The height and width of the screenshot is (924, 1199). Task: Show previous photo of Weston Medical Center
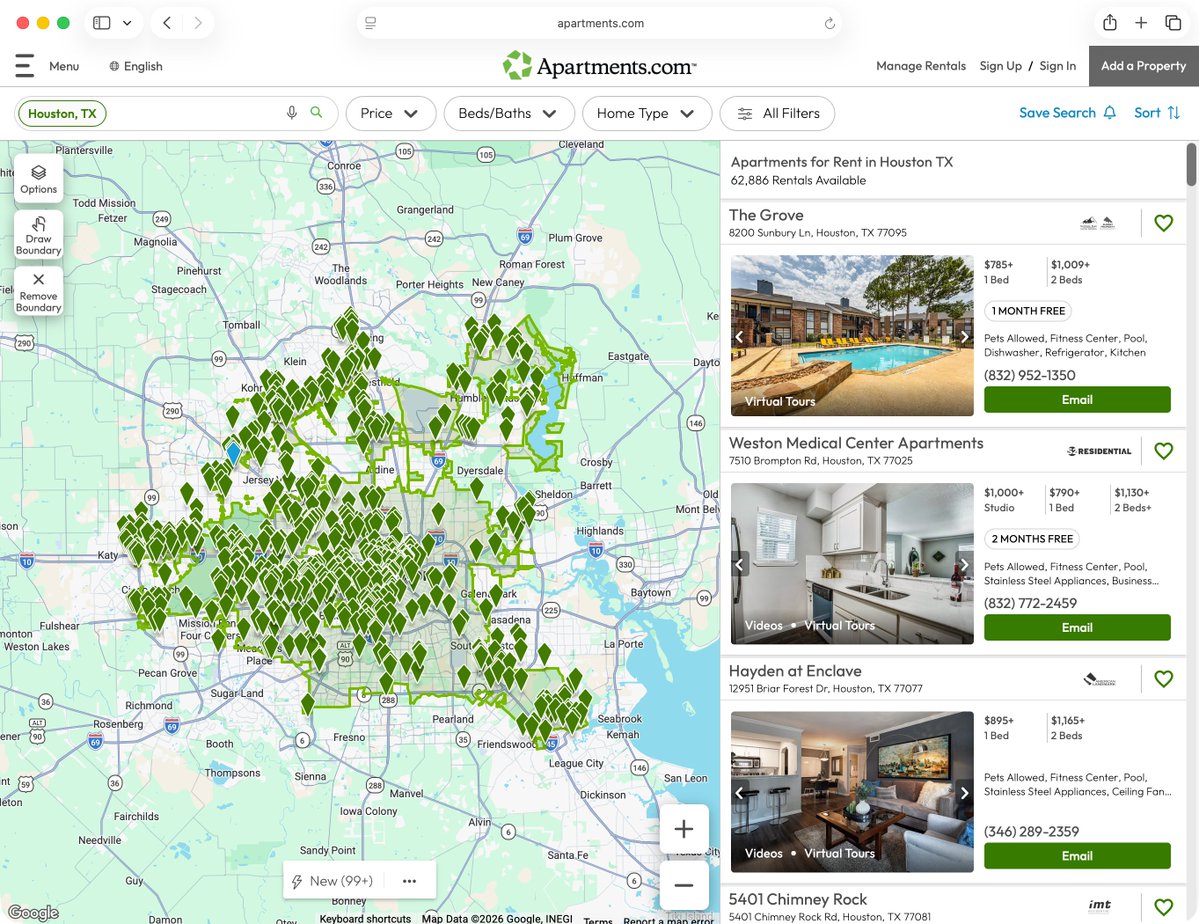tap(739, 564)
